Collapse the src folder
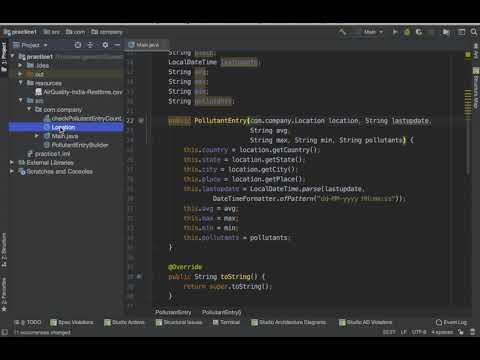The image size is (480, 360). [x=20, y=100]
